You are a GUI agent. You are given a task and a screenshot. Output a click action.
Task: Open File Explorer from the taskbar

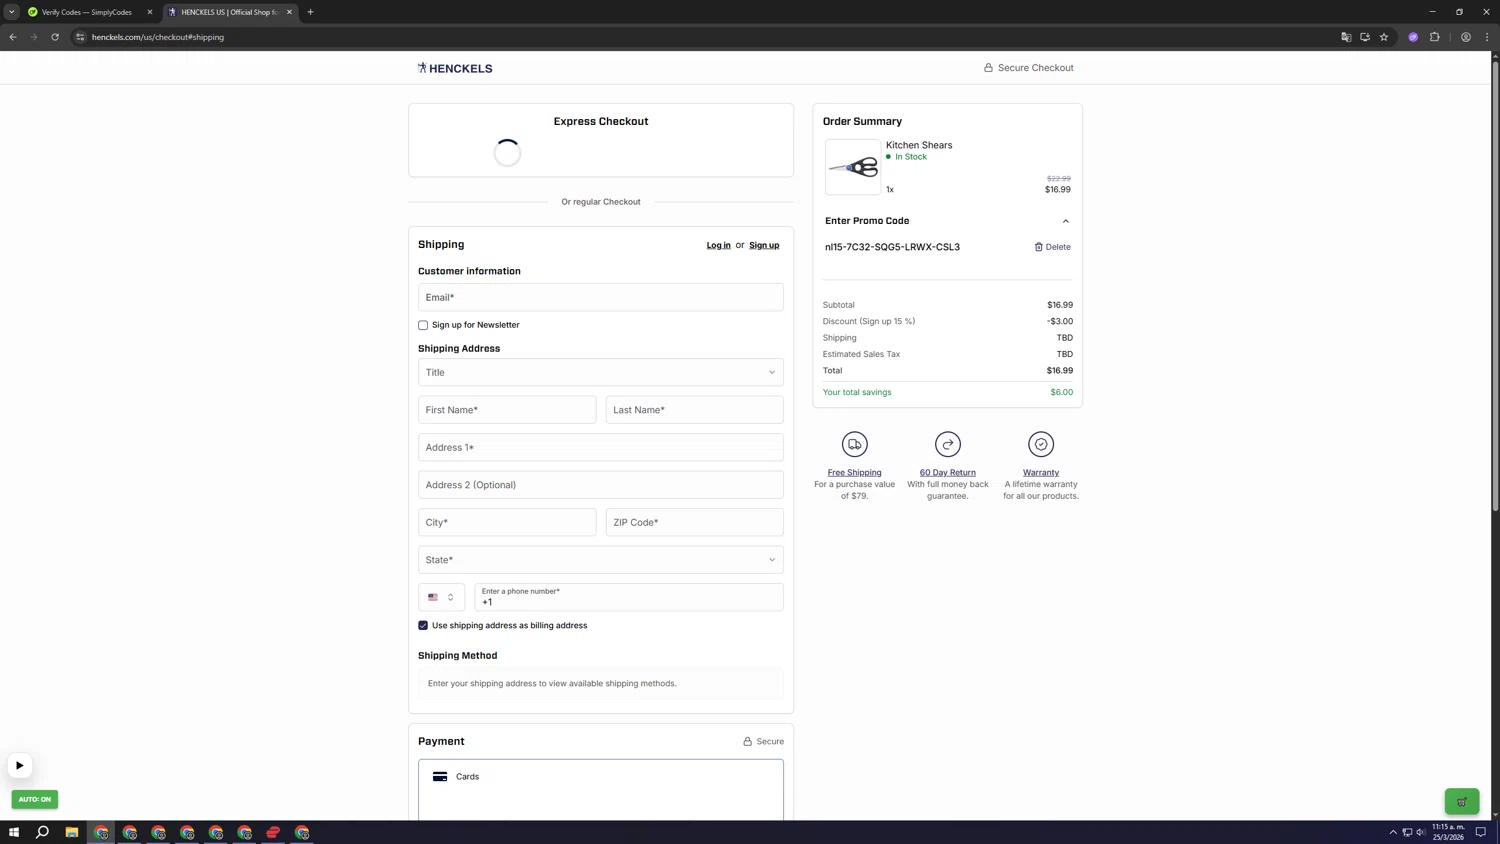[x=72, y=832]
